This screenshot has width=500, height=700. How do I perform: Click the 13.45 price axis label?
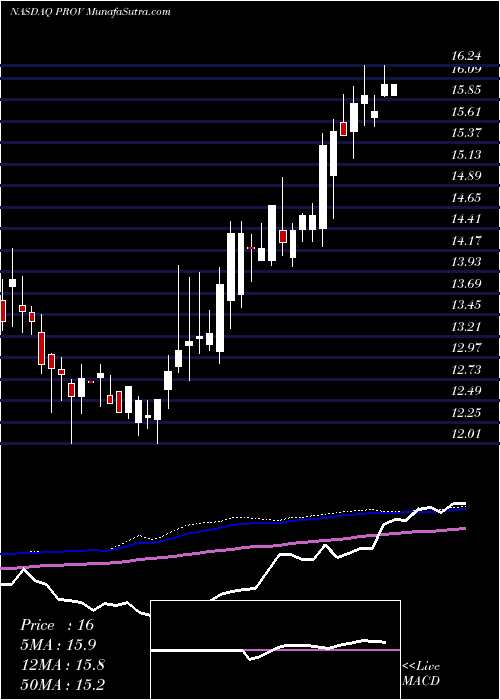click(x=467, y=305)
